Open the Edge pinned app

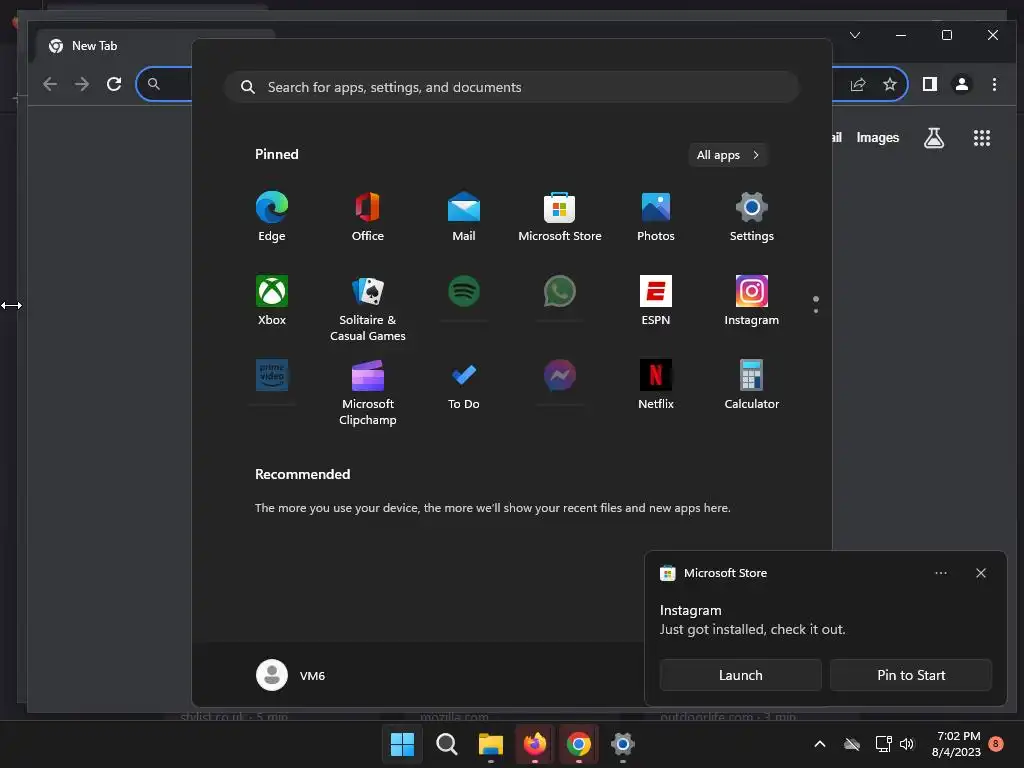(272, 216)
